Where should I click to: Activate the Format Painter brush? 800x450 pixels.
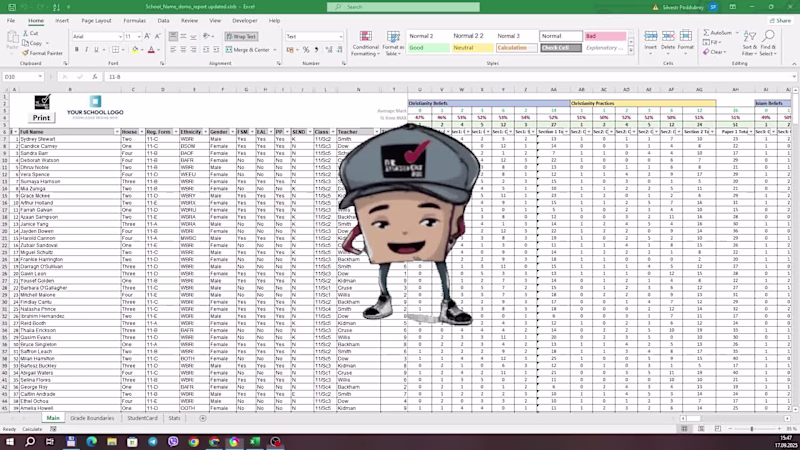click(26, 53)
